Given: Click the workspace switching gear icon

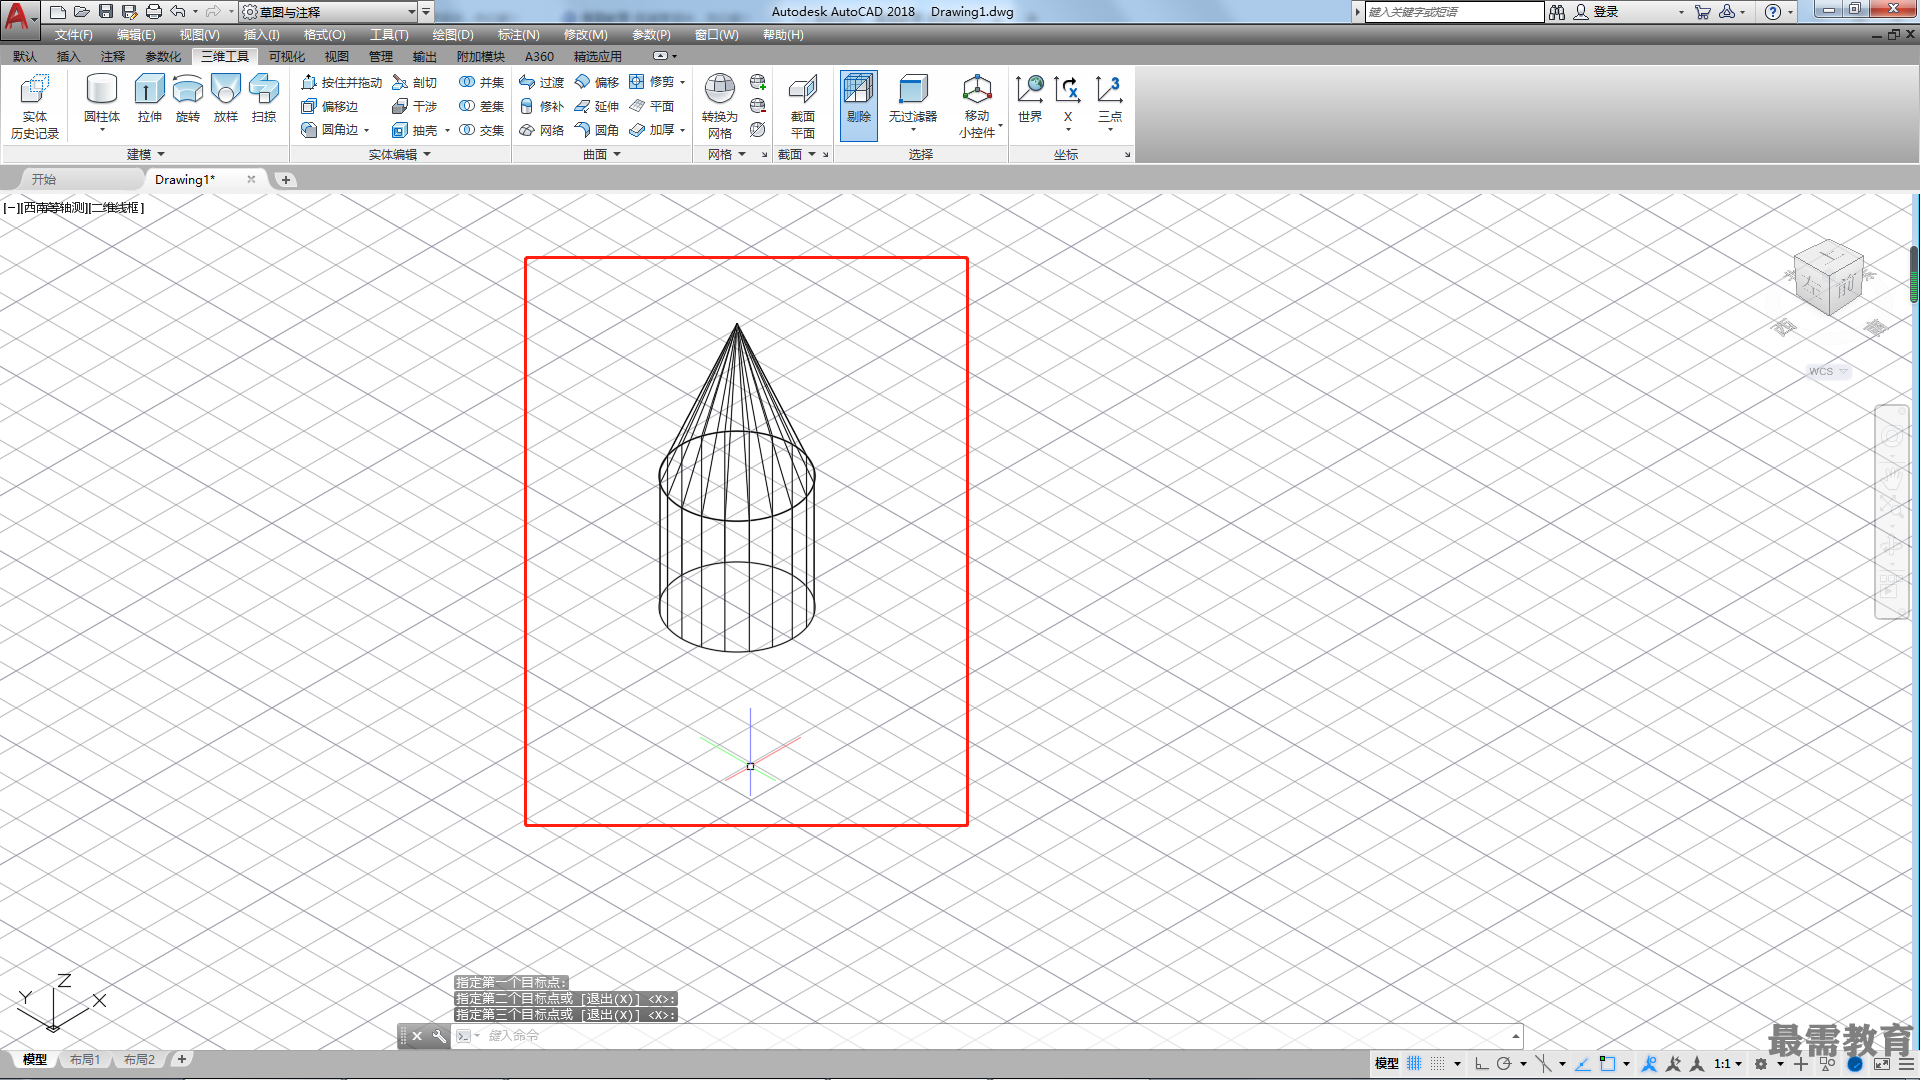Looking at the screenshot, I should 1761,1064.
